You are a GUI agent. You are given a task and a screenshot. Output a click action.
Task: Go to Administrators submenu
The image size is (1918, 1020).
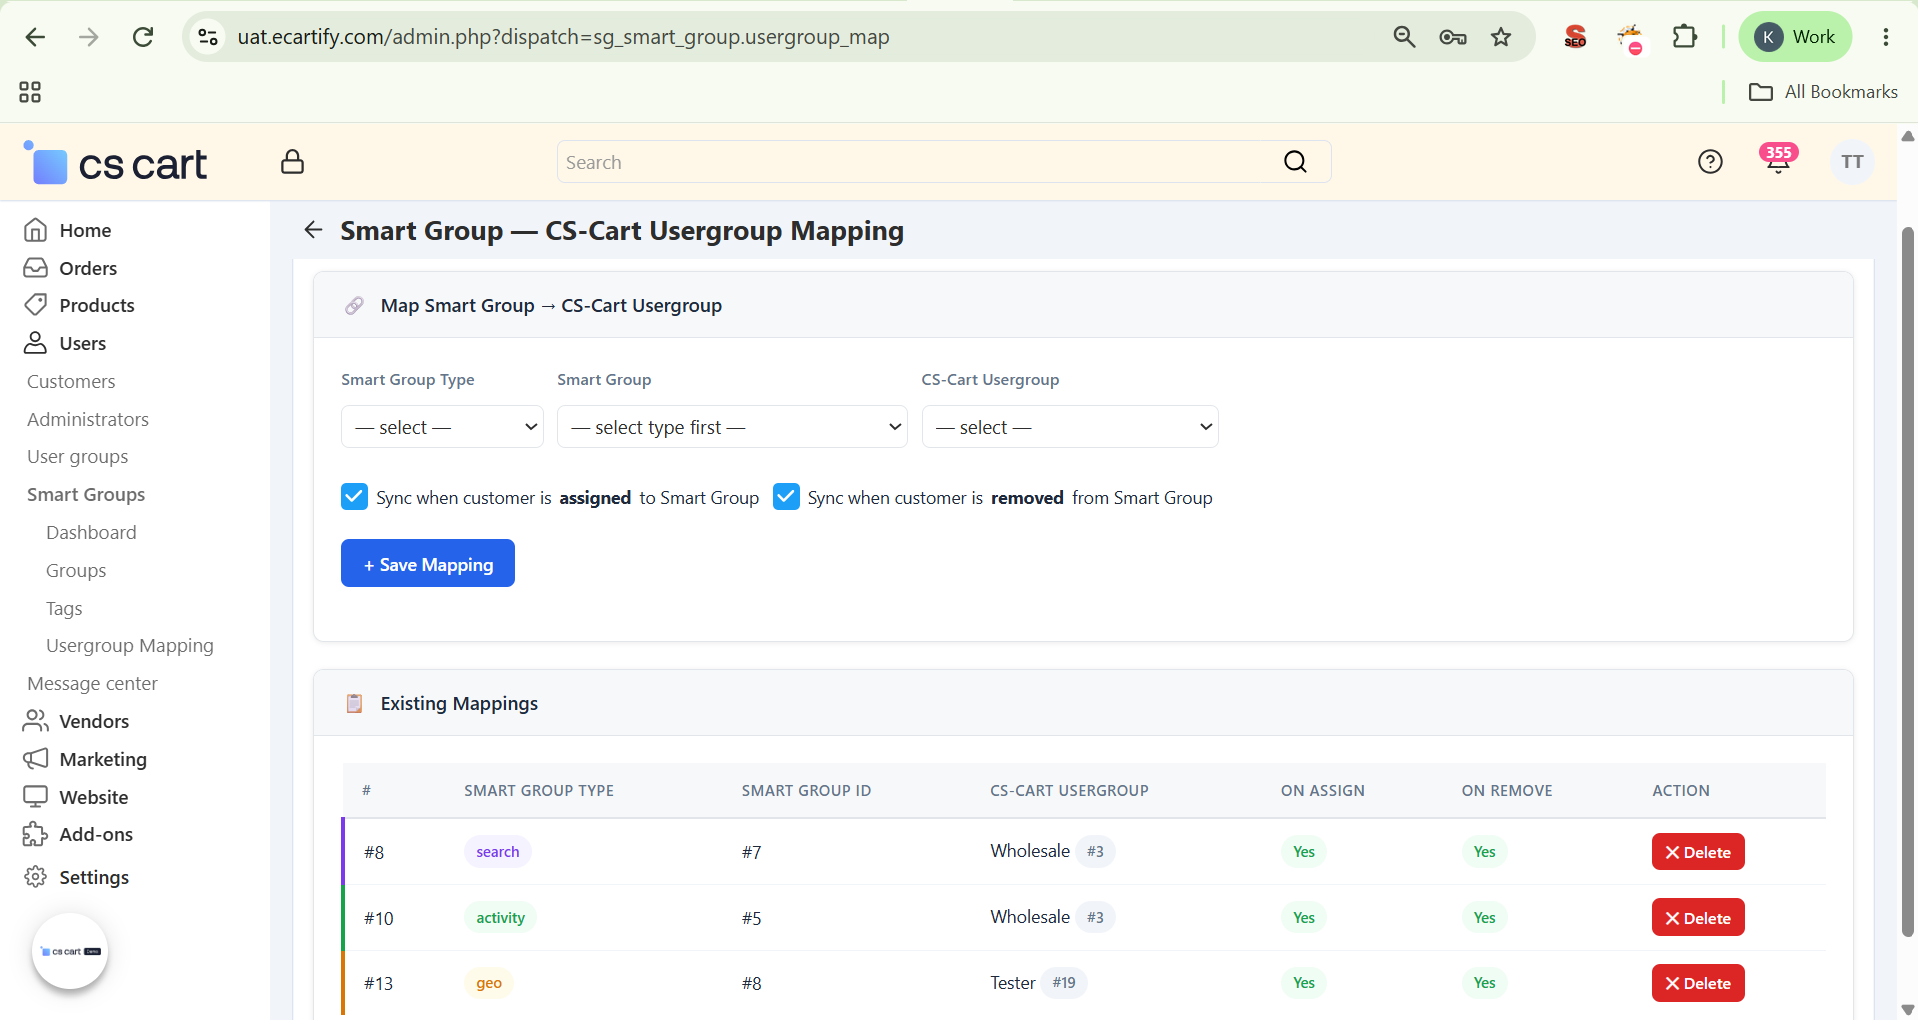coord(88,419)
